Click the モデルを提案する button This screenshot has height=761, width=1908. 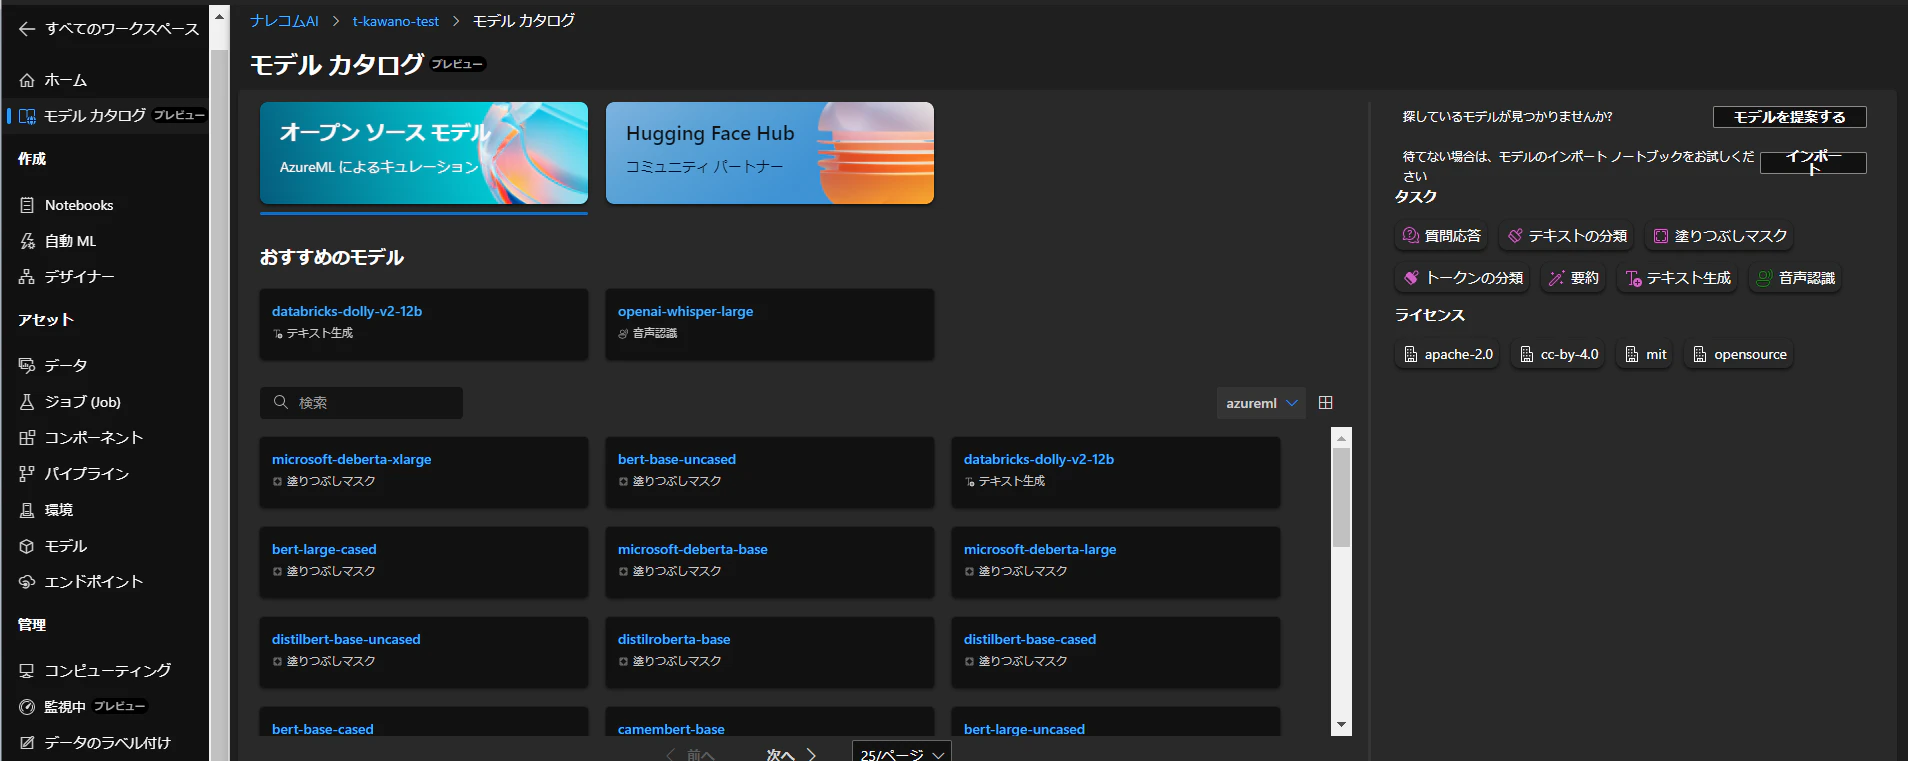pos(1790,117)
